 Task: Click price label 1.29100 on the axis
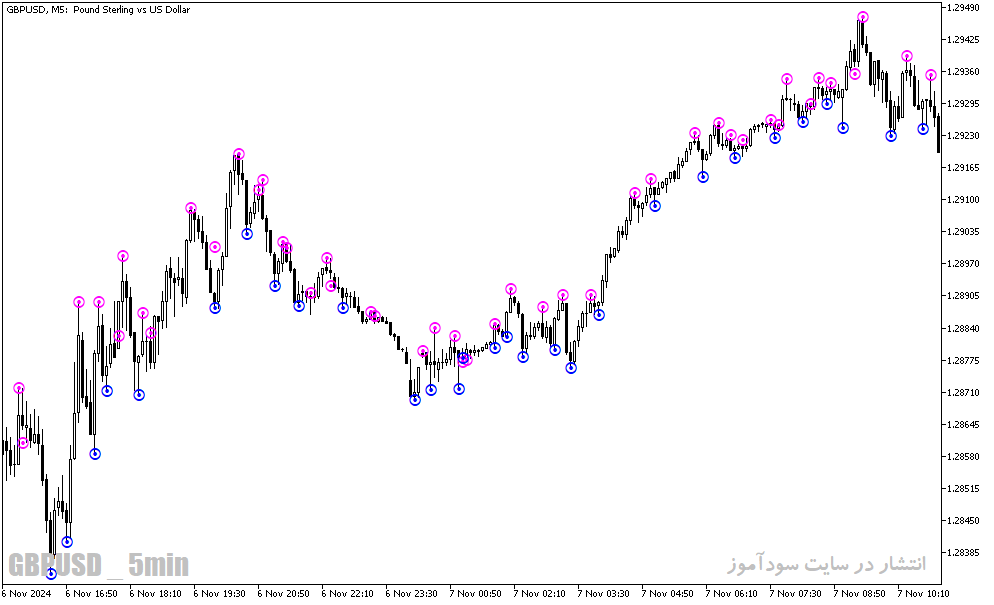click(x=963, y=200)
